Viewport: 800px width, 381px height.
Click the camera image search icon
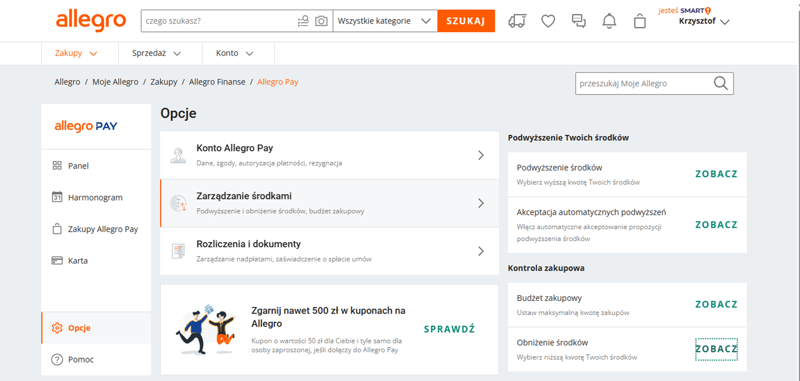[321, 21]
